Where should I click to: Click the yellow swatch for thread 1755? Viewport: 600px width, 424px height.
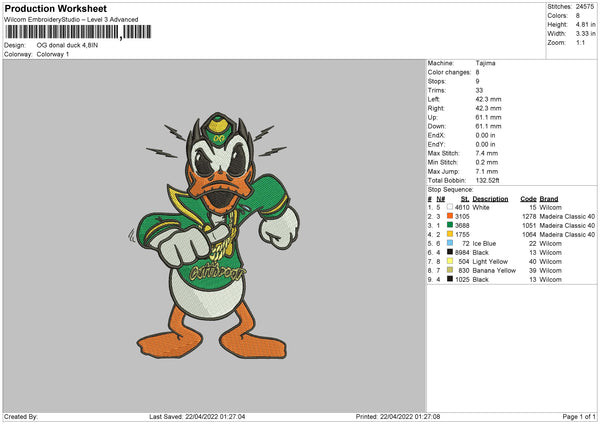(x=450, y=234)
